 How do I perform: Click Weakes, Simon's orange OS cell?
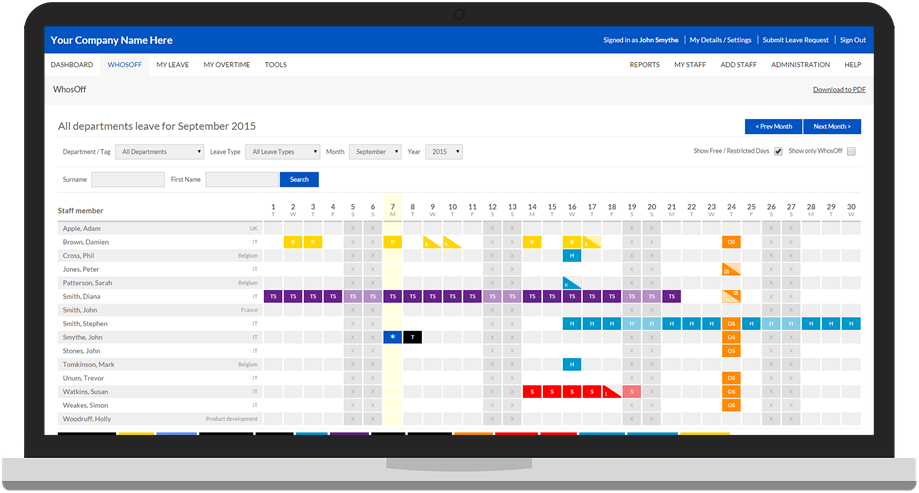[731, 405]
